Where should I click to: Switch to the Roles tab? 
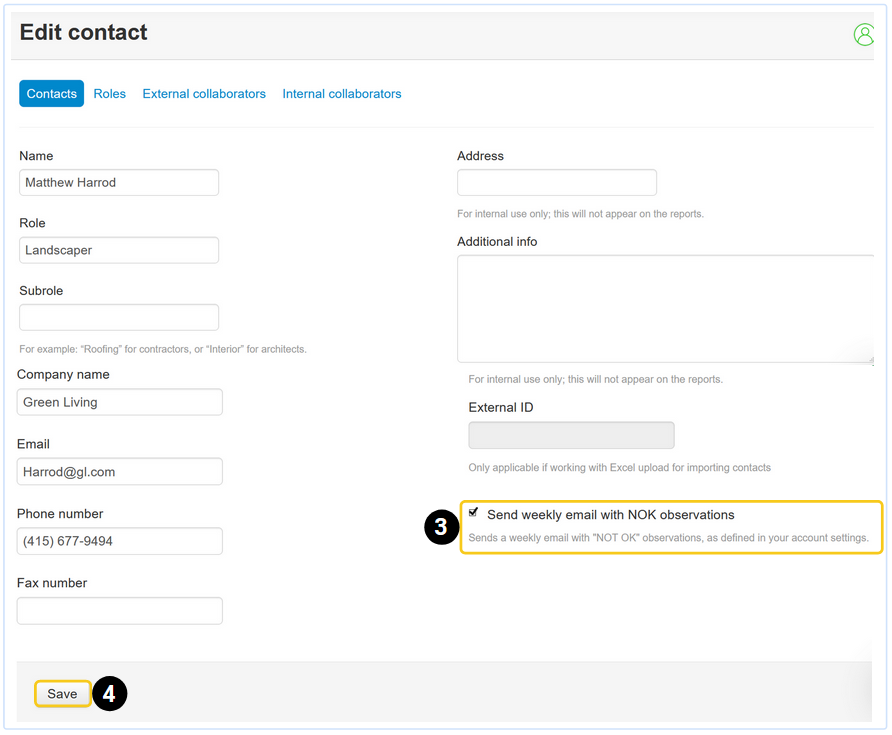coord(110,94)
